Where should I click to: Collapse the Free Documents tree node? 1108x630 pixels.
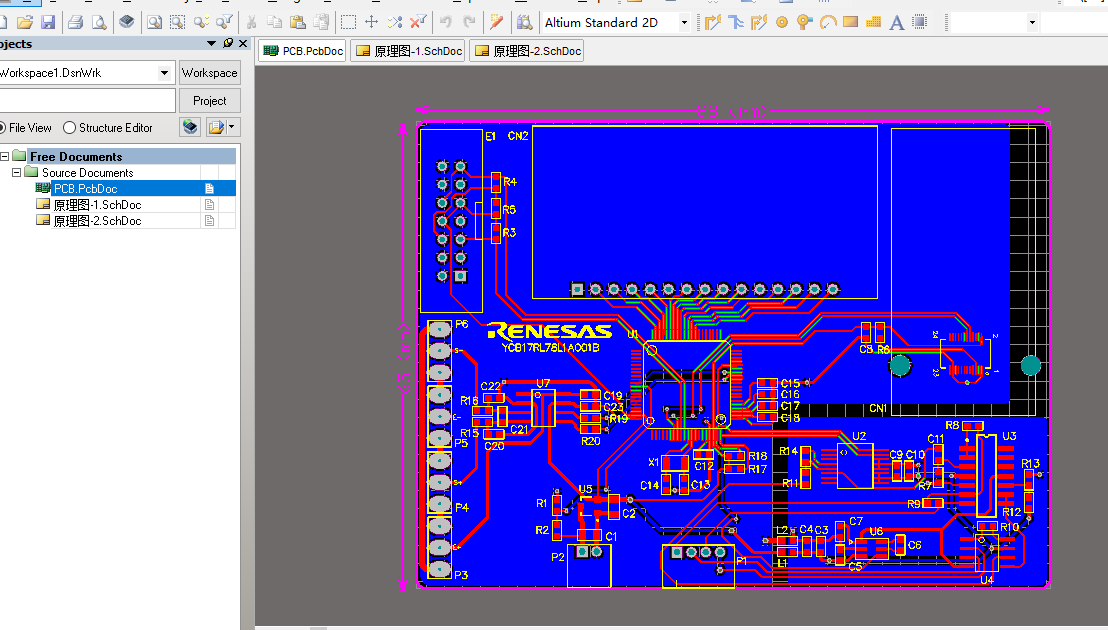(x=4, y=156)
